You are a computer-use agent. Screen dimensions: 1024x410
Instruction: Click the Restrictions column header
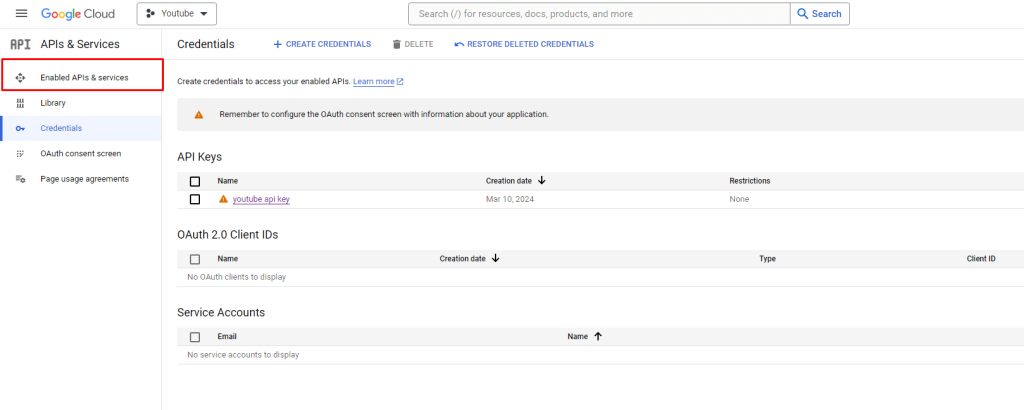(750, 181)
